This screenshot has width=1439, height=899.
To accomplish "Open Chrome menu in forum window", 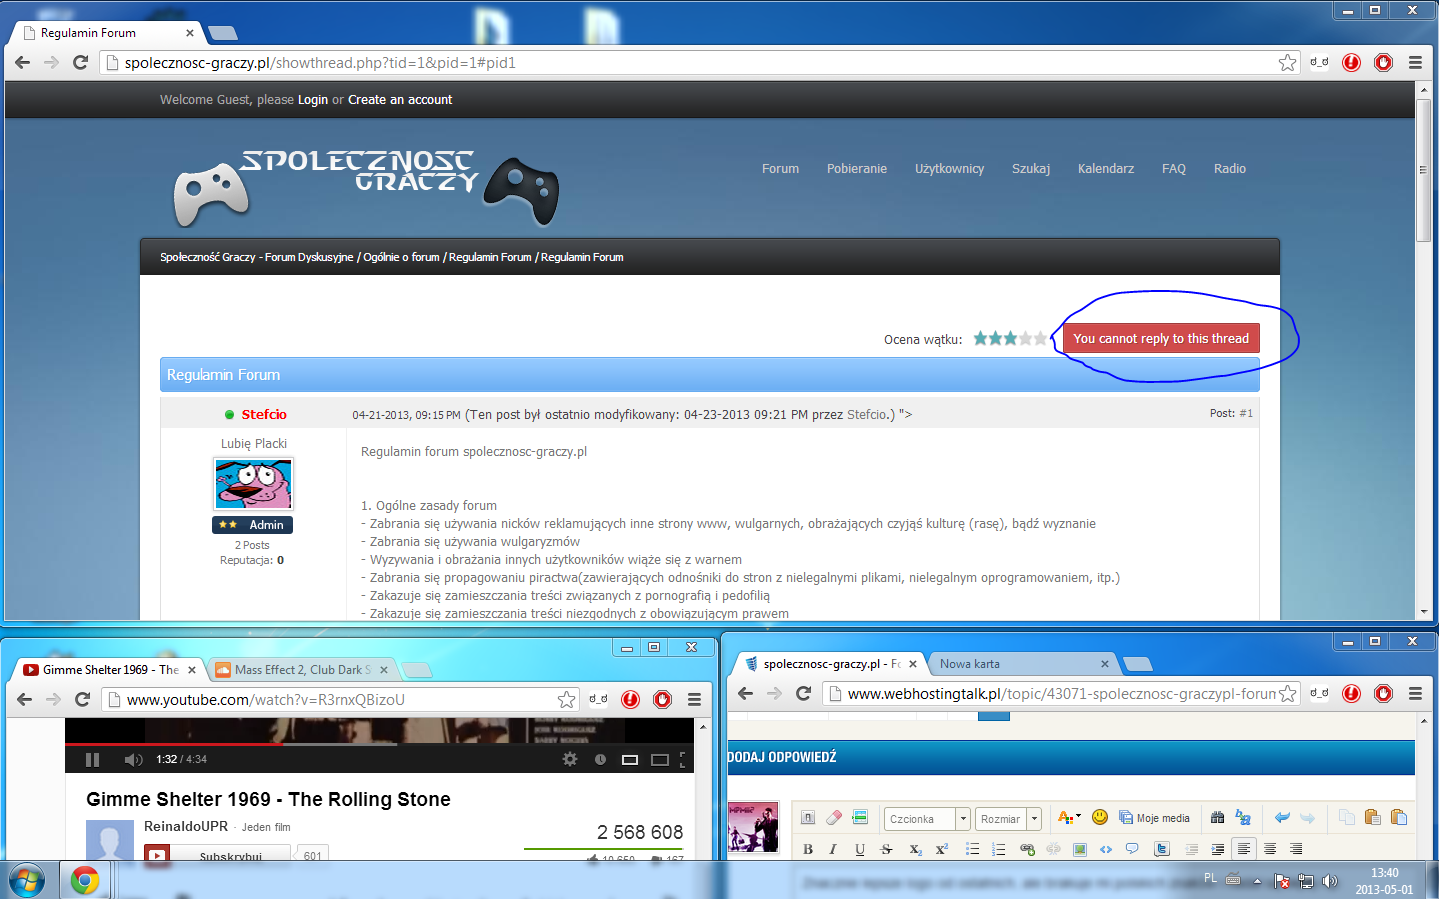I will click(x=1415, y=62).
